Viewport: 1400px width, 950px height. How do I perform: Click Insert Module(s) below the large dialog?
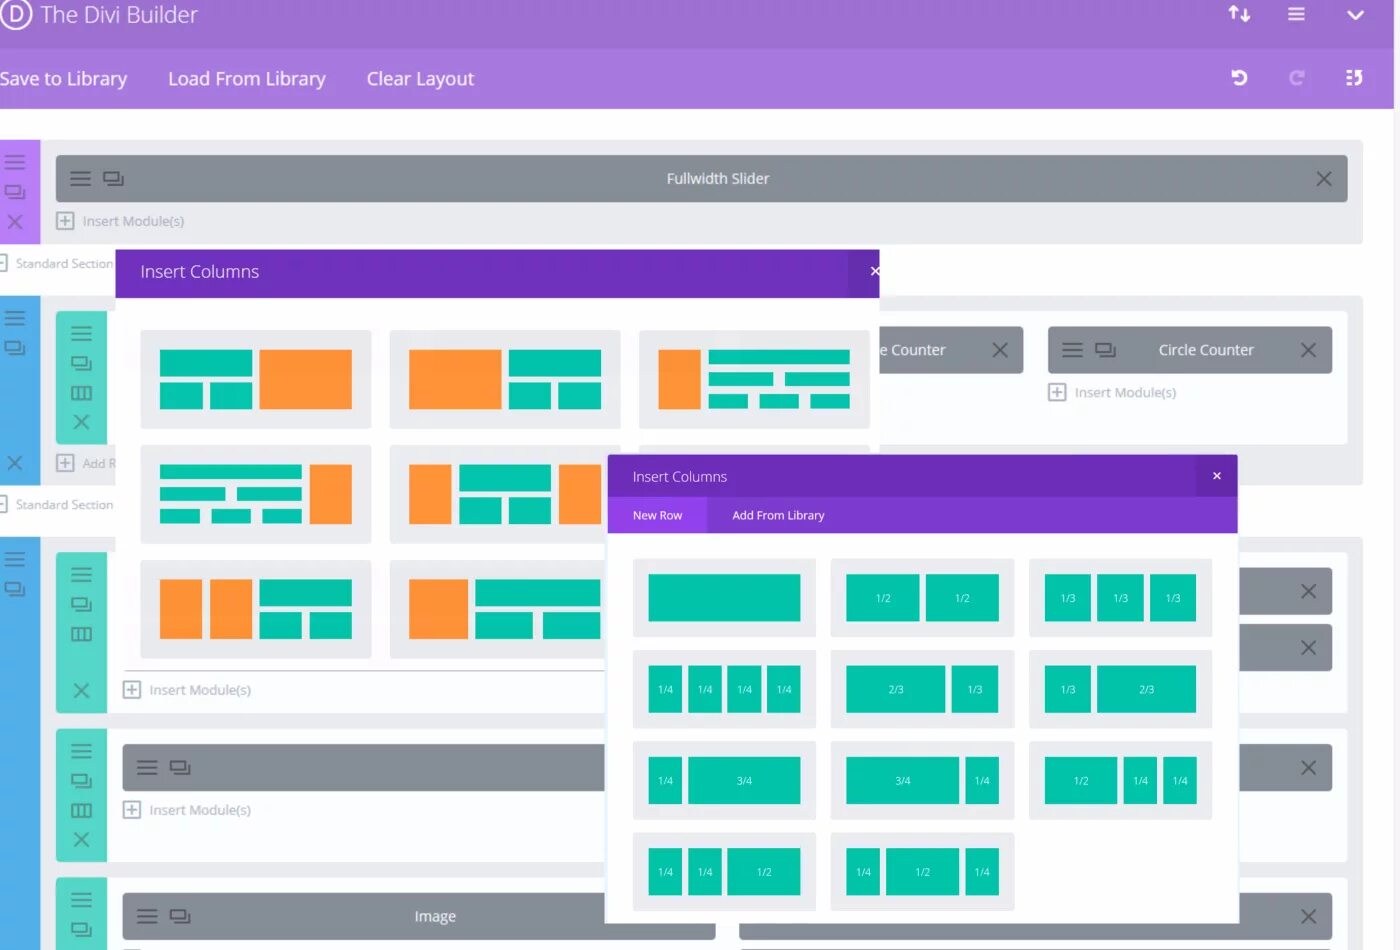[187, 690]
